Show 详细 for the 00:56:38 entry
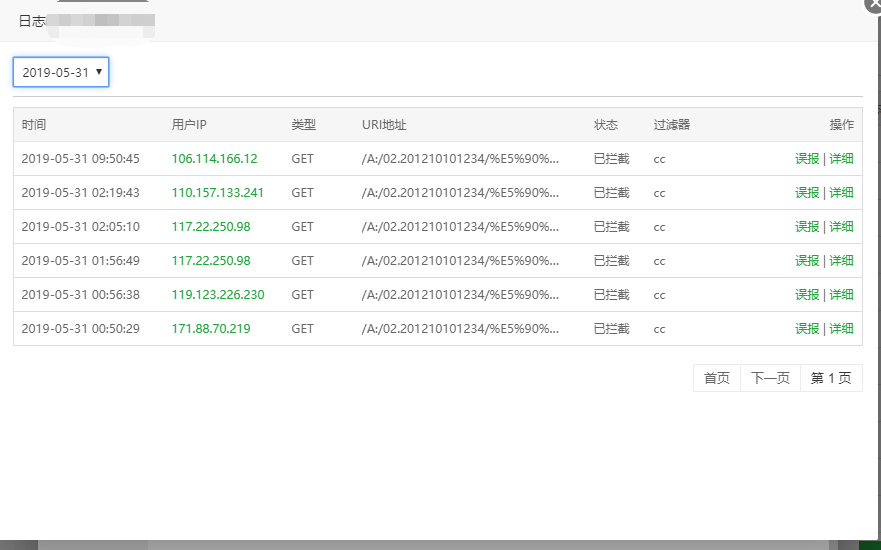Viewport: 881px width, 550px height. pyautogui.click(x=841, y=295)
